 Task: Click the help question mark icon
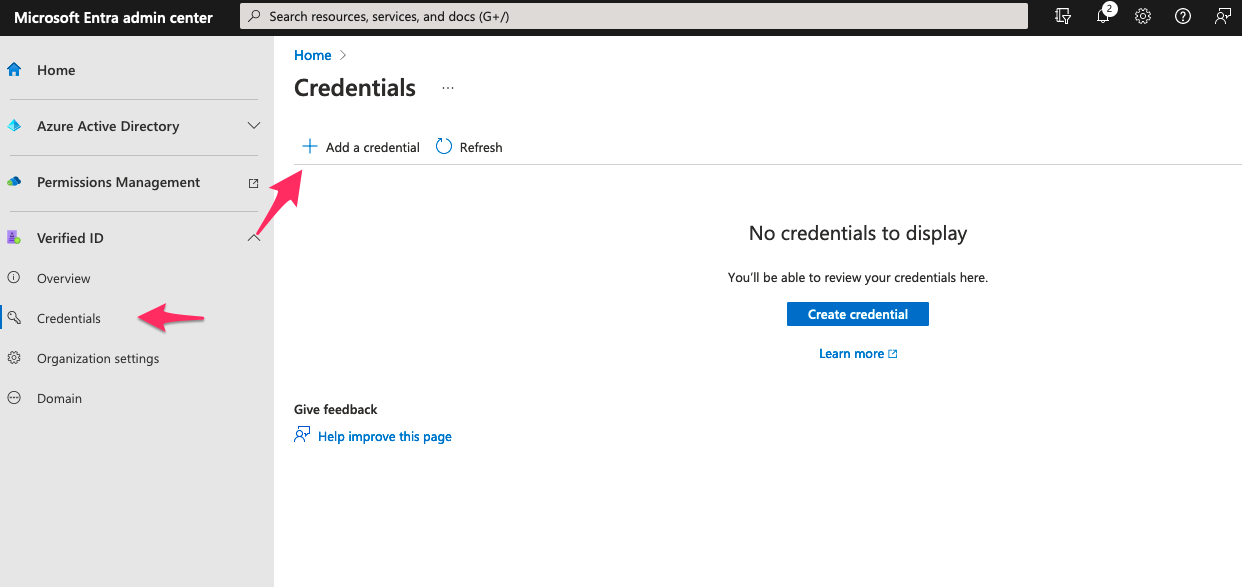pyautogui.click(x=1183, y=17)
